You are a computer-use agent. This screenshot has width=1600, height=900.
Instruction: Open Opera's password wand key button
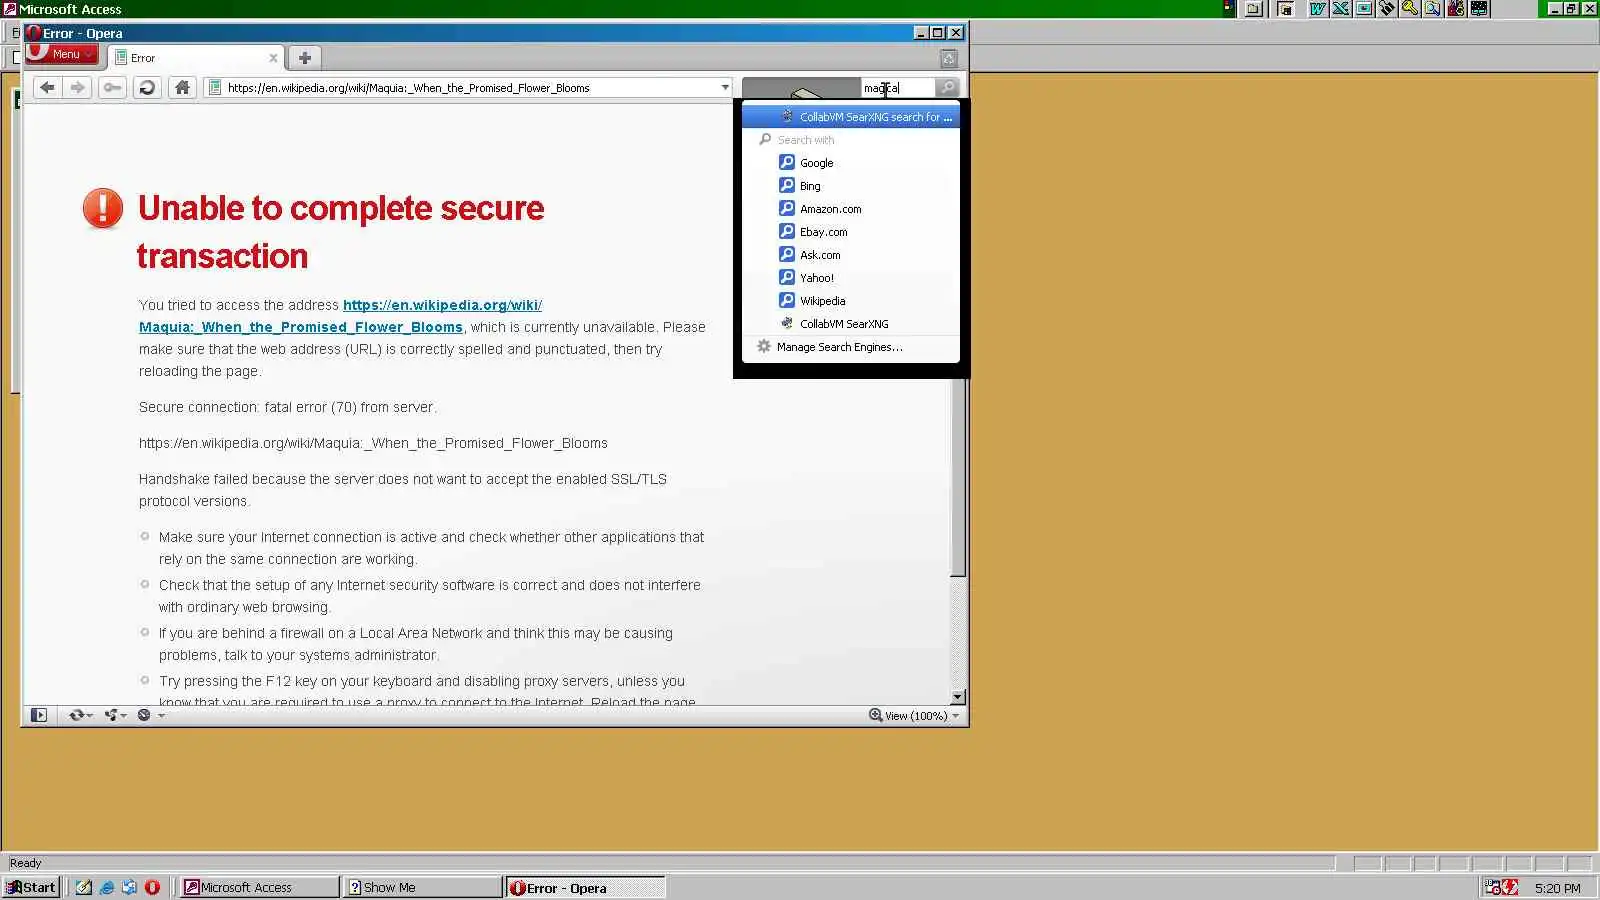point(112,88)
